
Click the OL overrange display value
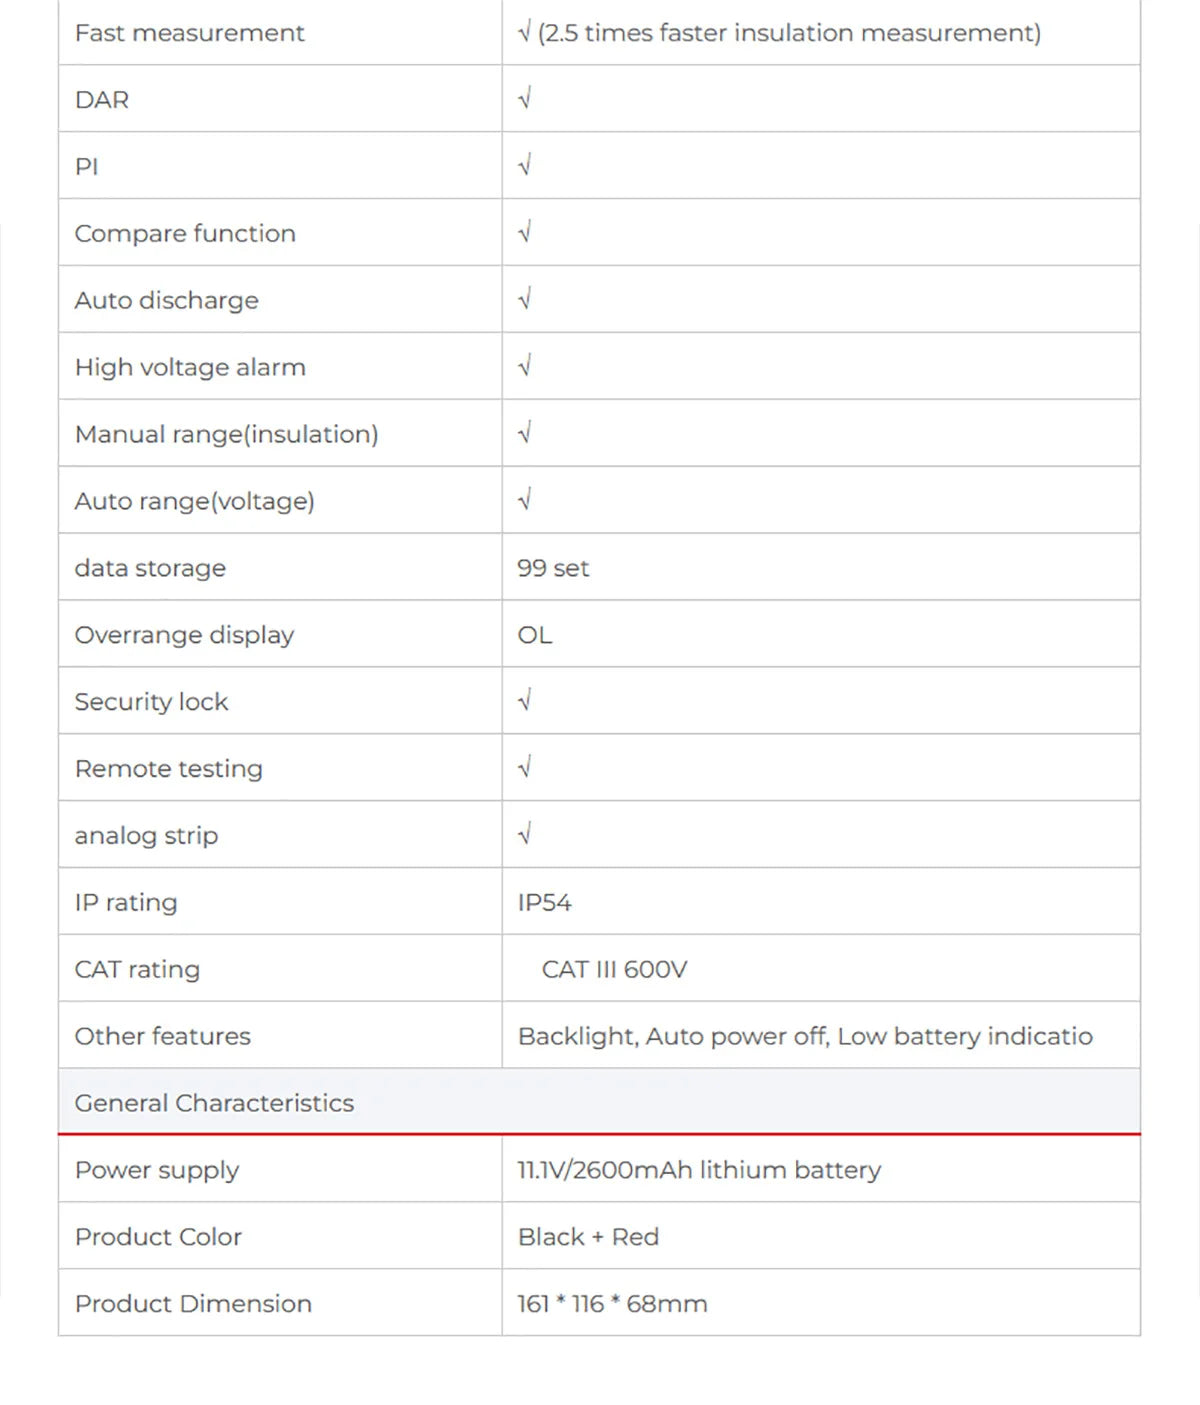535,635
